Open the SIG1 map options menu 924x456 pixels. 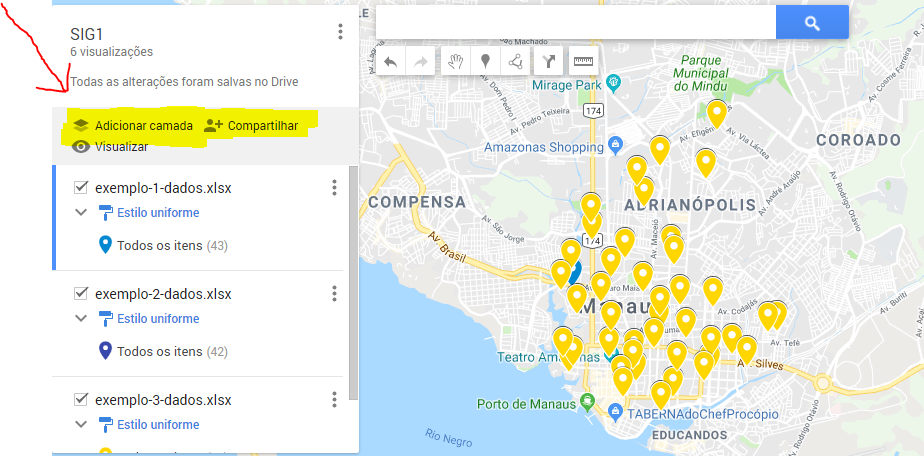point(340,32)
